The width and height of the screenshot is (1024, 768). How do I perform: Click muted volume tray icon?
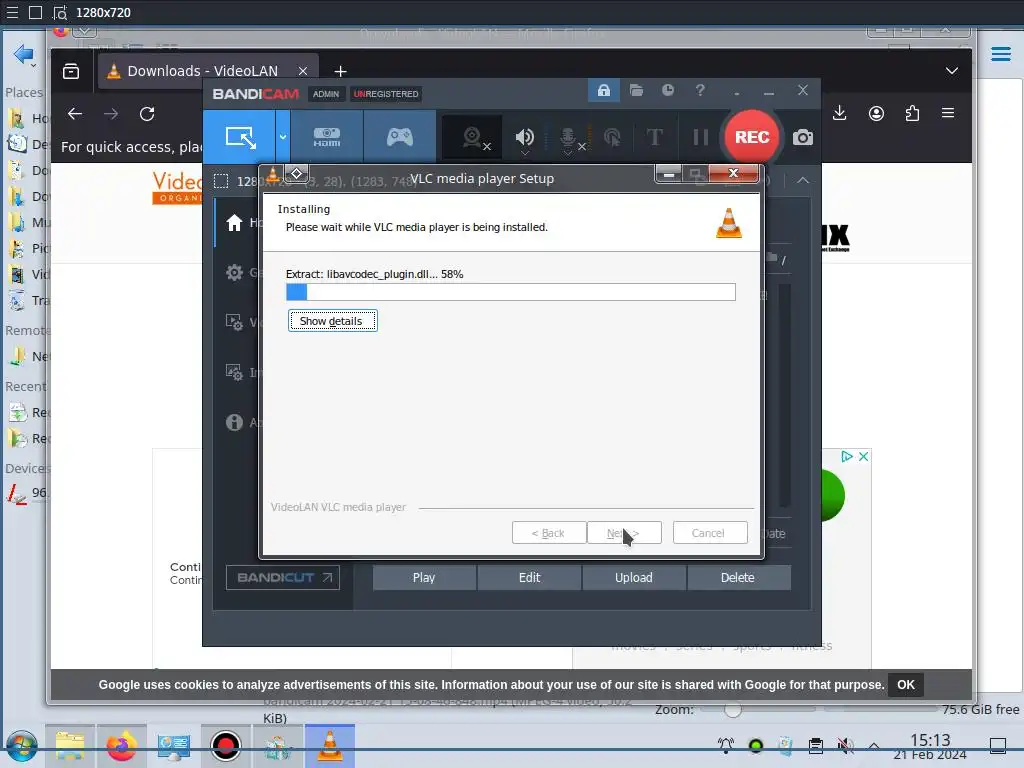tap(845, 745)
